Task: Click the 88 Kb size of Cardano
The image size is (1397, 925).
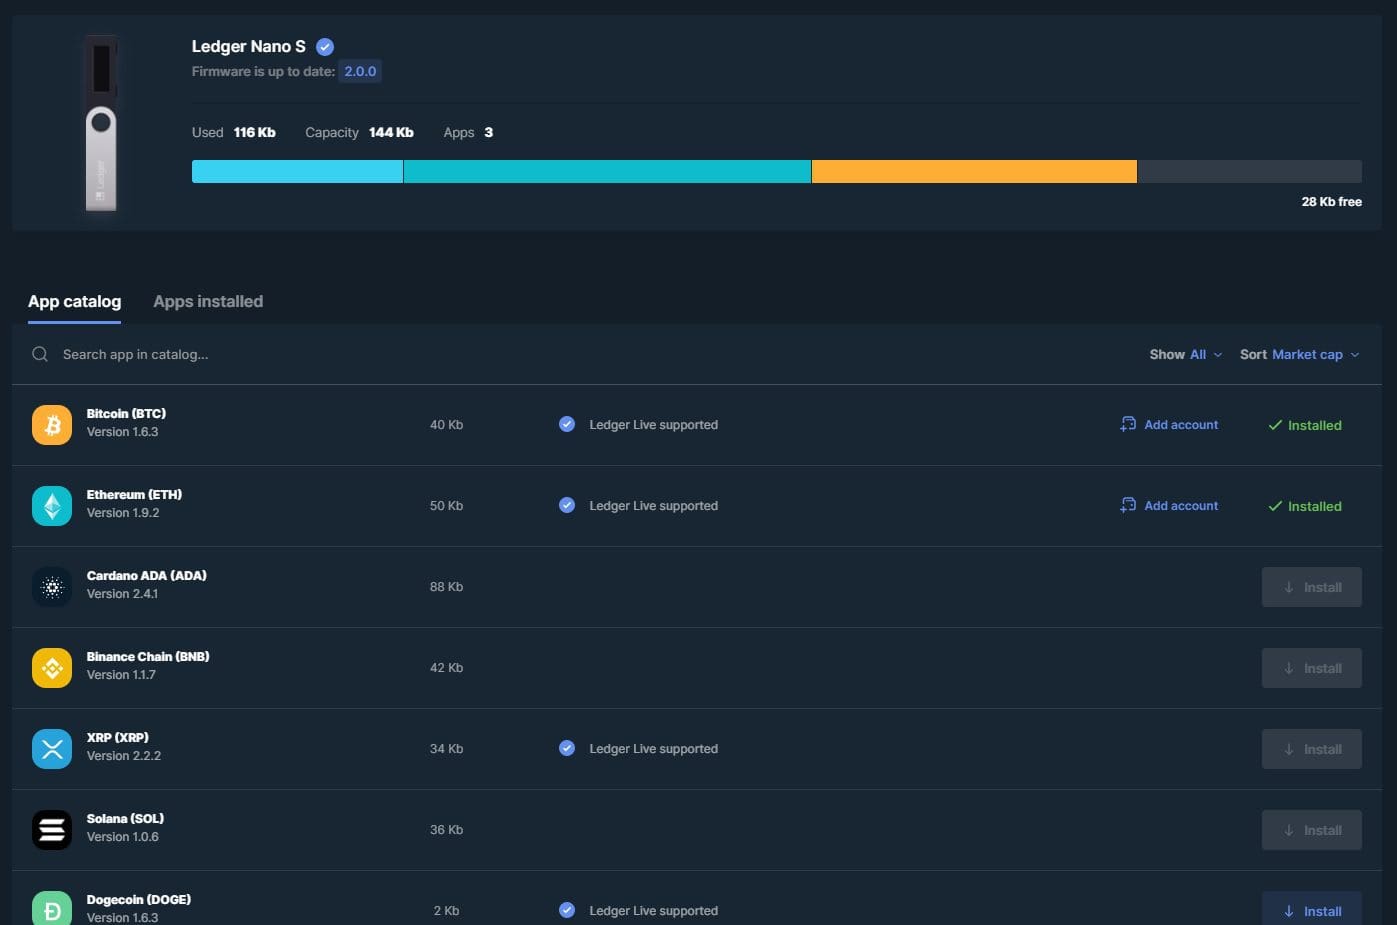Action: click(446, 587)
